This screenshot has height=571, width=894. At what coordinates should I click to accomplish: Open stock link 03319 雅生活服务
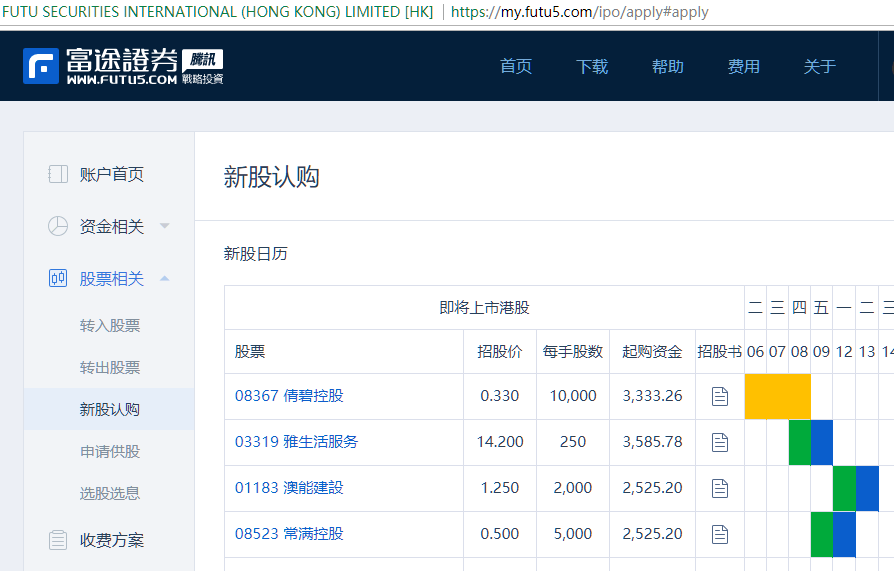296,442
